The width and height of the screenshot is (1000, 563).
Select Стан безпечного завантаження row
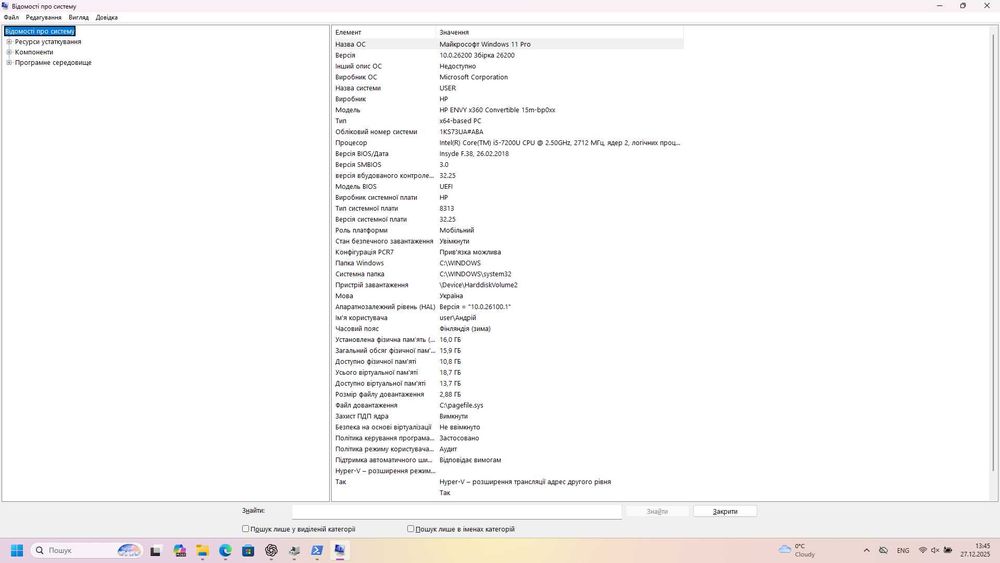pyautogui.click(x=508, y=241)
